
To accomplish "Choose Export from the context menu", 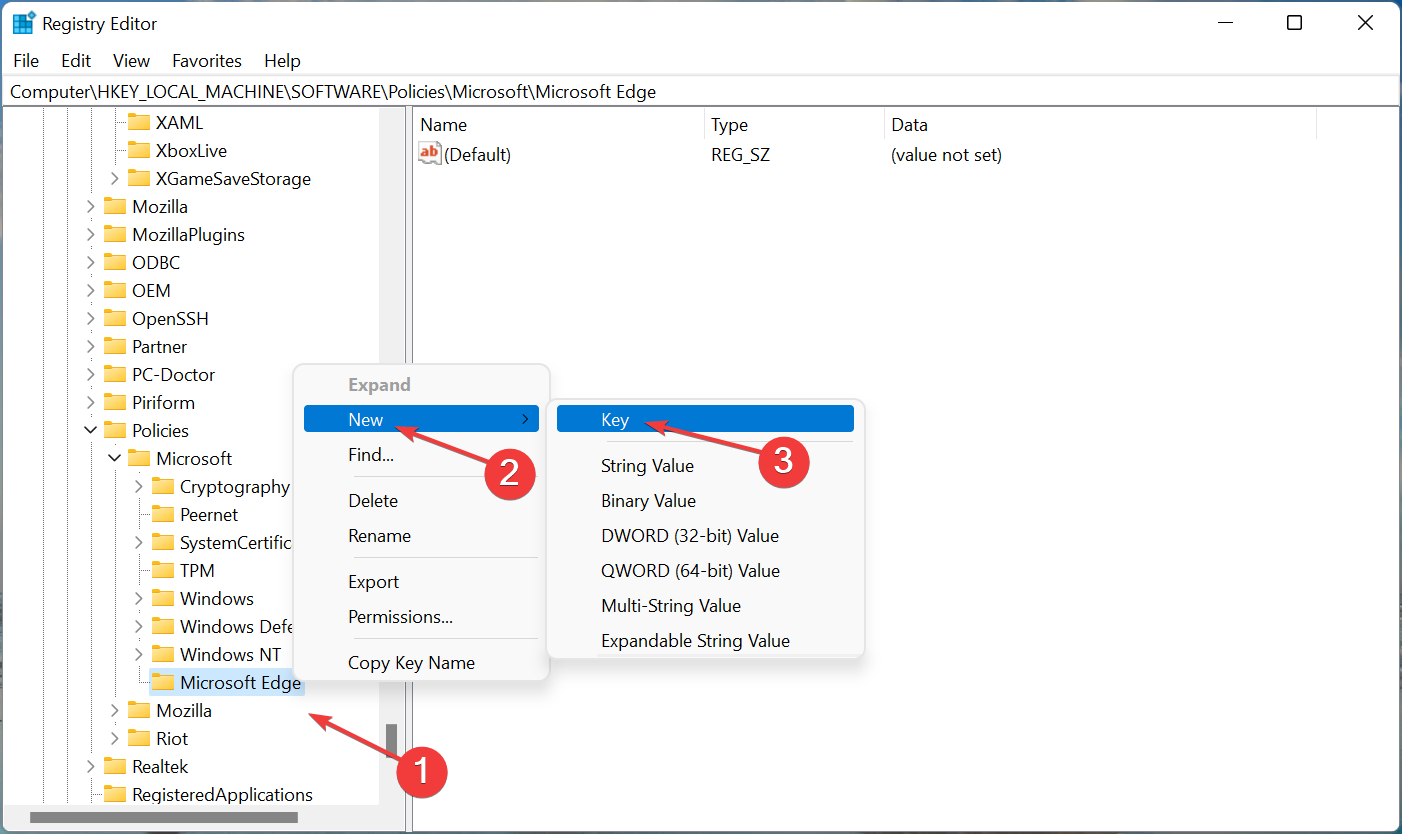I will [372, 581].
